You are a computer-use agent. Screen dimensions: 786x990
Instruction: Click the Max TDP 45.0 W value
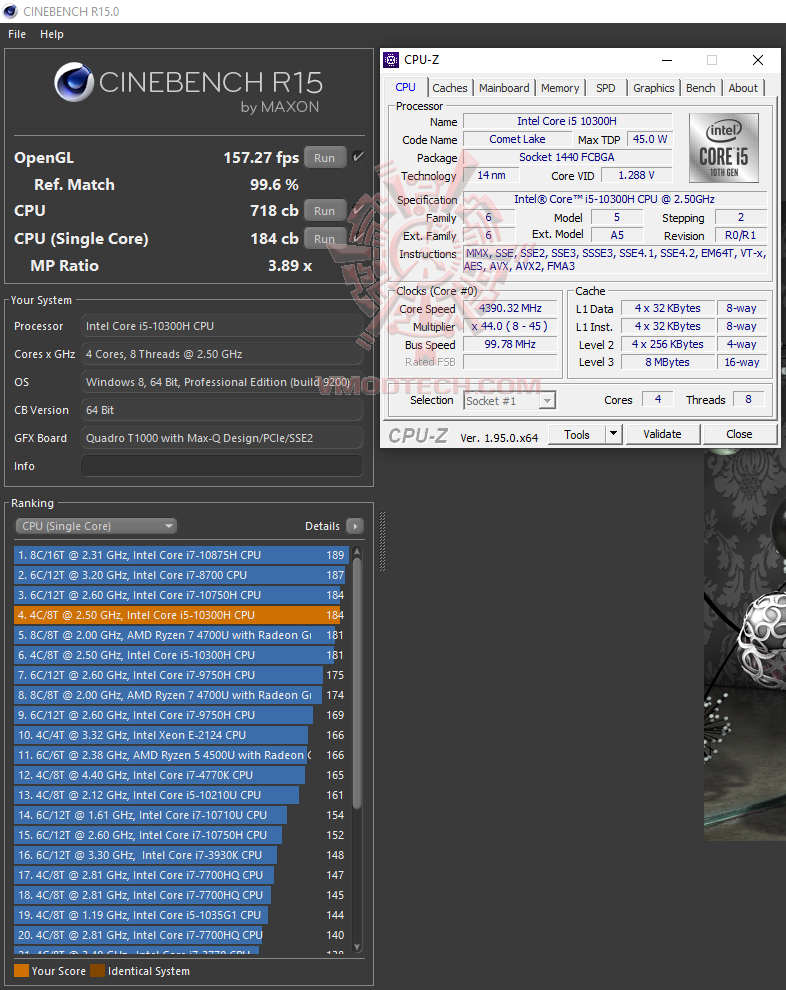click(x=650, y=139)
